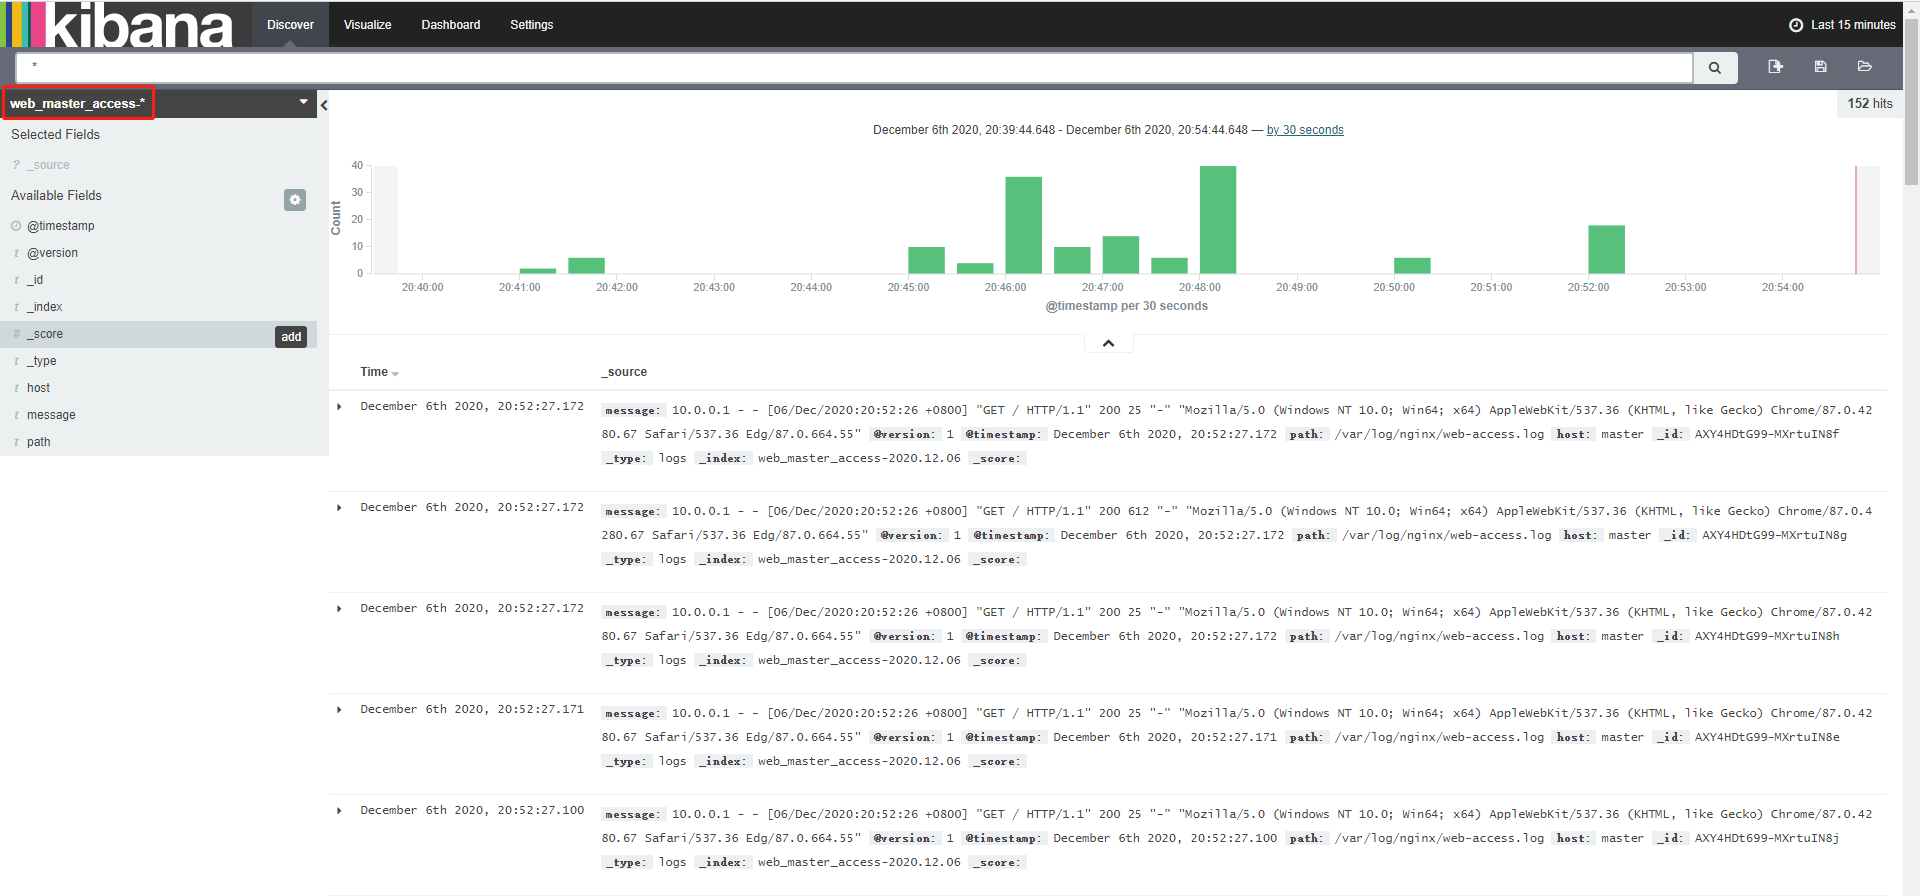Image resolution: width=1920 pixels, height=896 pixels.
Task: Open the Settings tab
Action: tap(531, 25)
